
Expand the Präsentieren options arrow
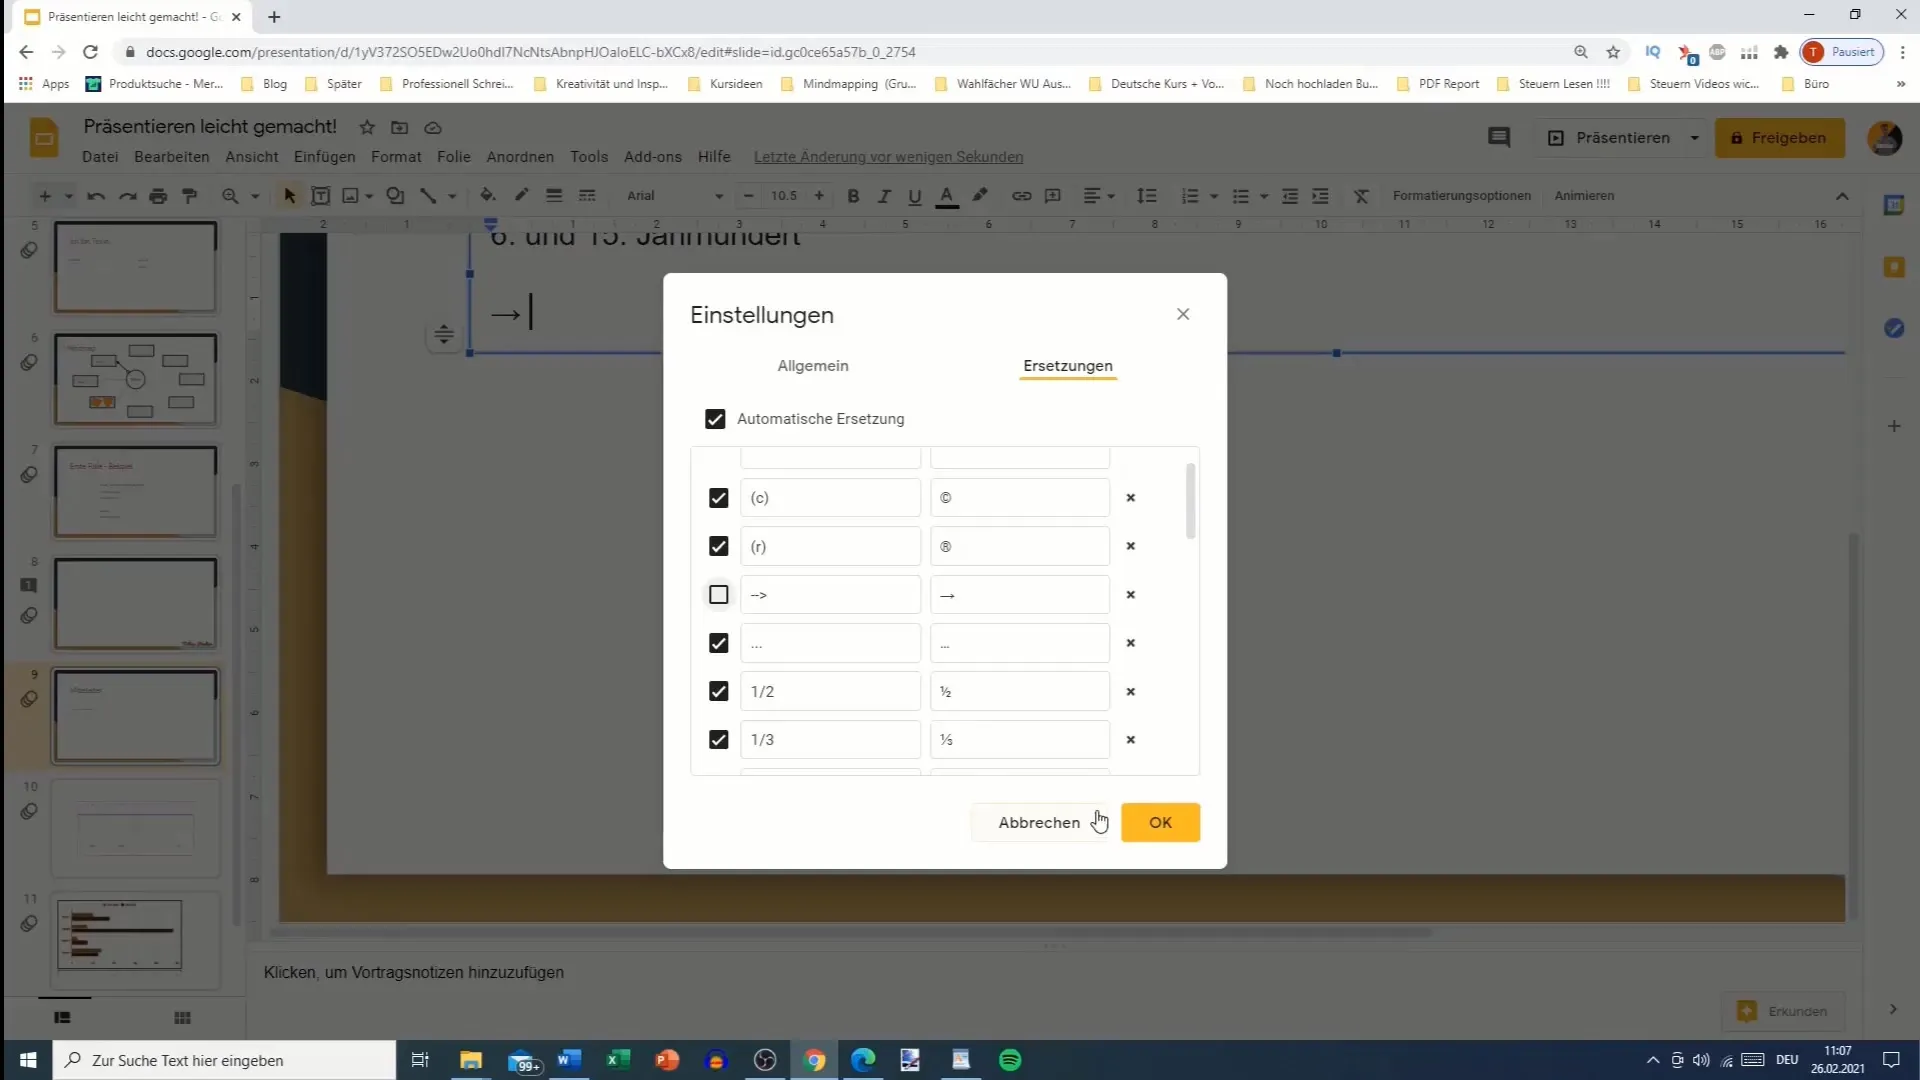tap(1694, 138)
